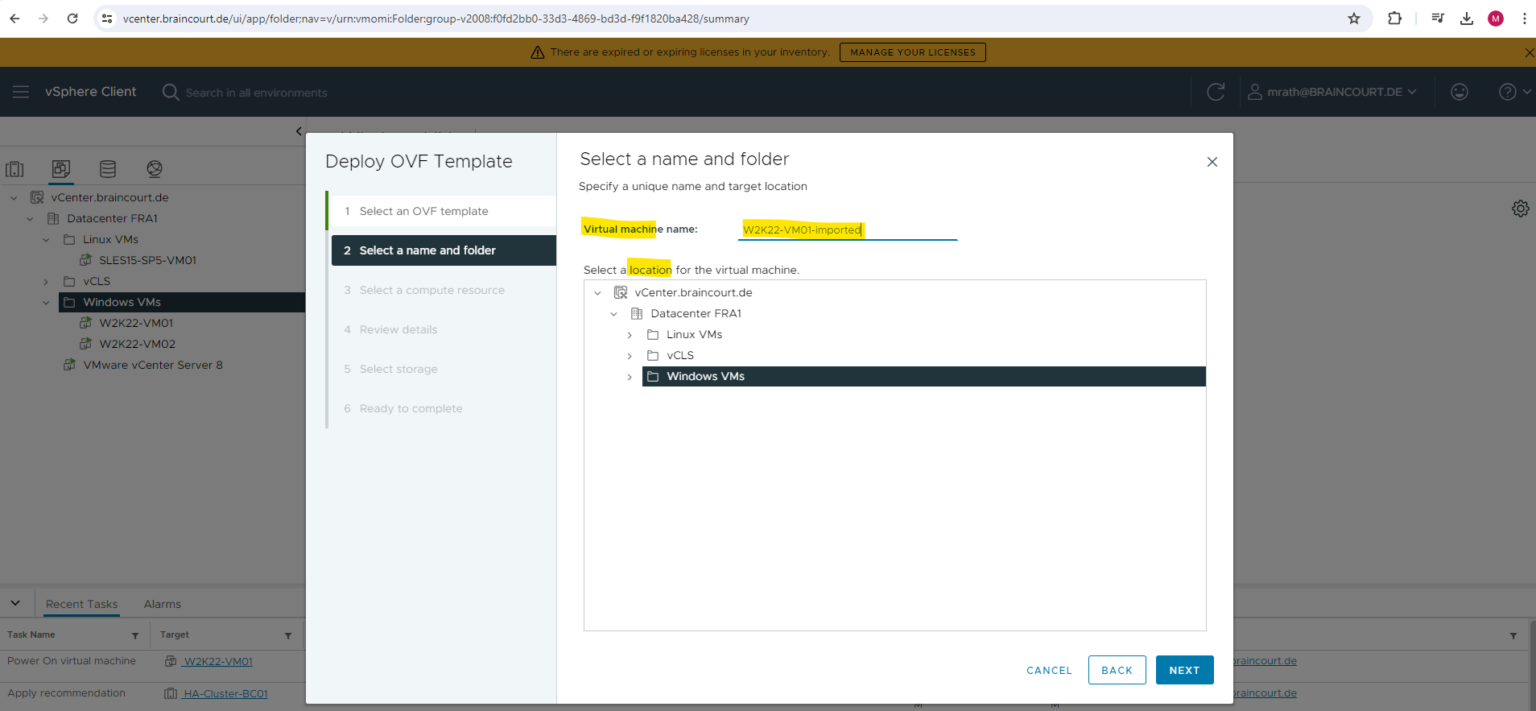Screen dimensions: 1536x711
Task: Click the settings gear on the right panel
Action: click(1520, 208)
